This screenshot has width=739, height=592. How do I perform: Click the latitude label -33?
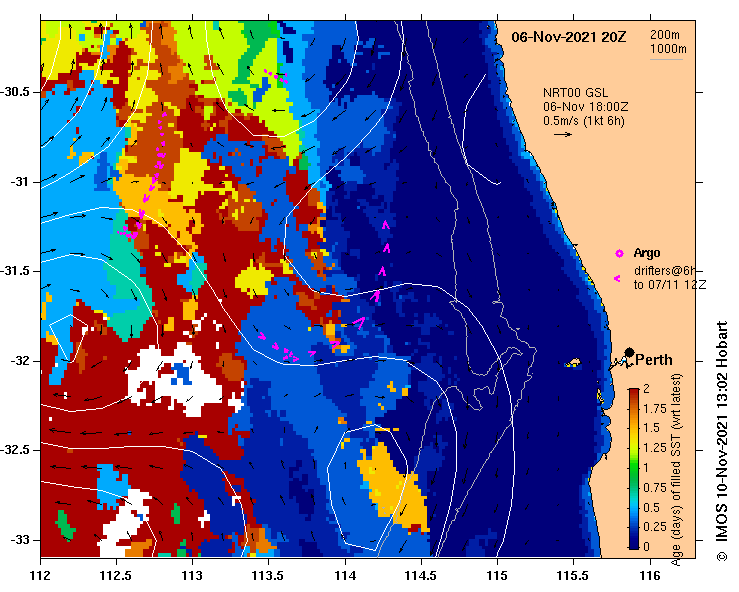[21, 540]
